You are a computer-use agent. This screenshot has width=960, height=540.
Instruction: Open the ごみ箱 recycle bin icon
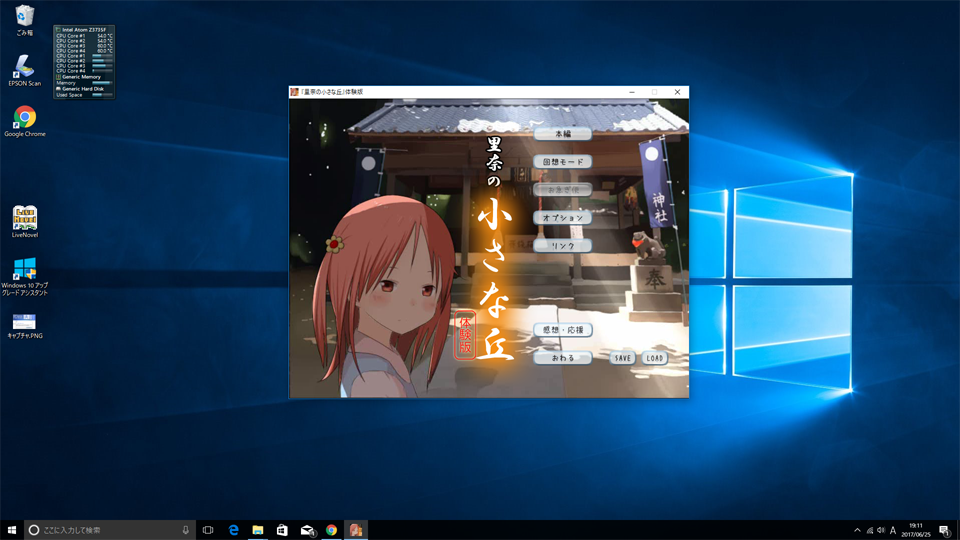24,20
